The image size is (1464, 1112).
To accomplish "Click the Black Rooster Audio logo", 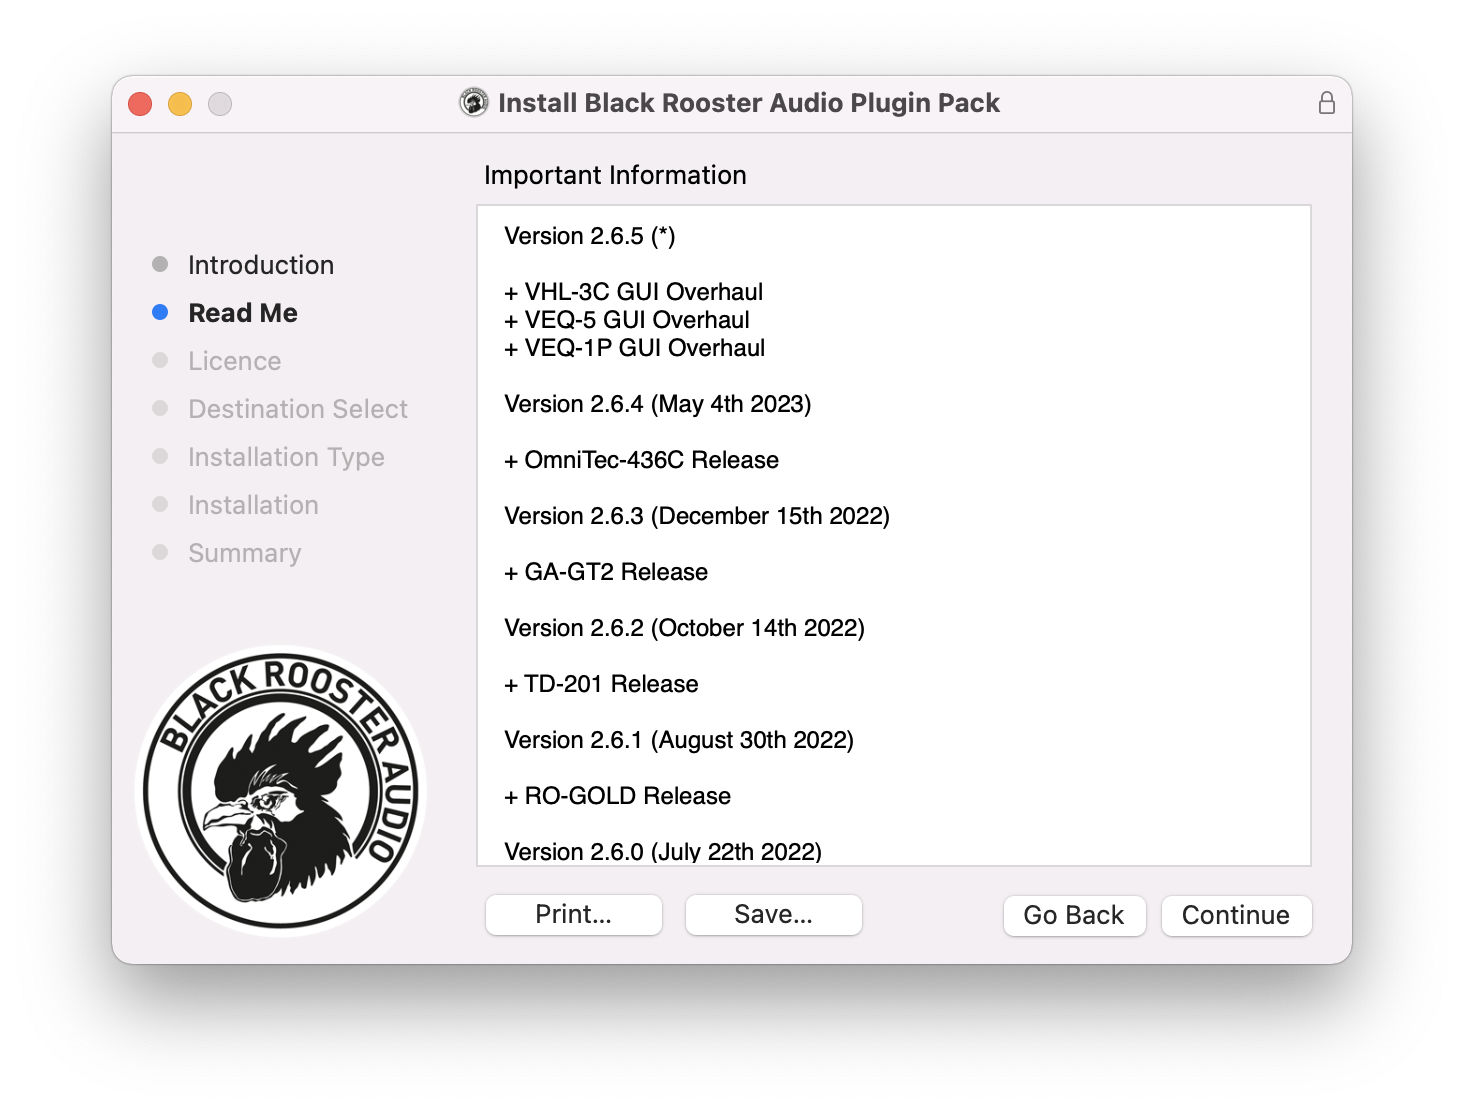I will (x=281, y=791).
